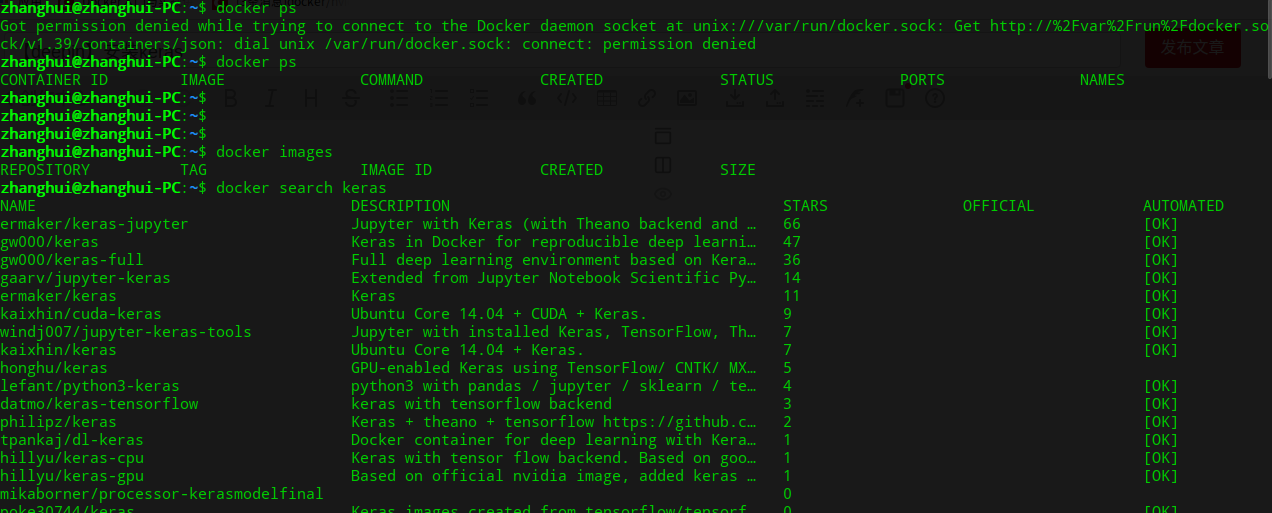Click the save icon in editor toolbar
This screenshot has height=513, width=1272.
coord(895,98)
